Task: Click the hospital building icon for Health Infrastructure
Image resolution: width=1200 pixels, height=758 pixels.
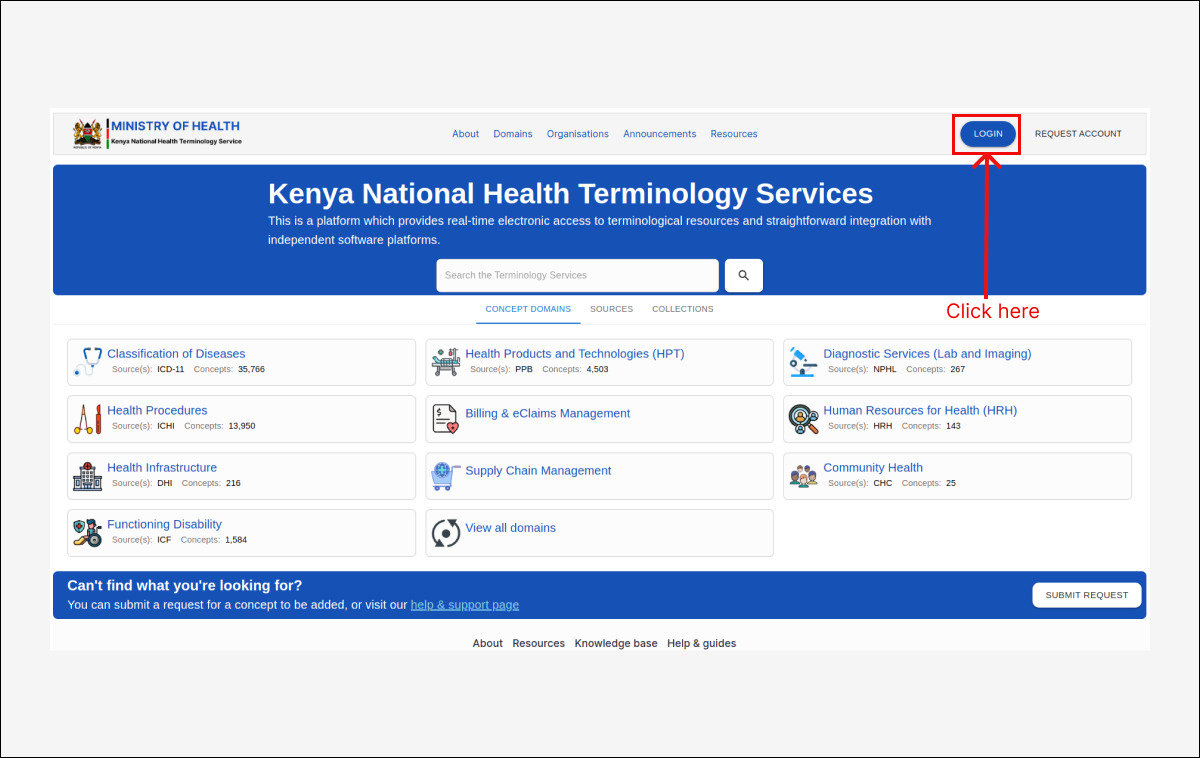Action: [x=88, y=476]
